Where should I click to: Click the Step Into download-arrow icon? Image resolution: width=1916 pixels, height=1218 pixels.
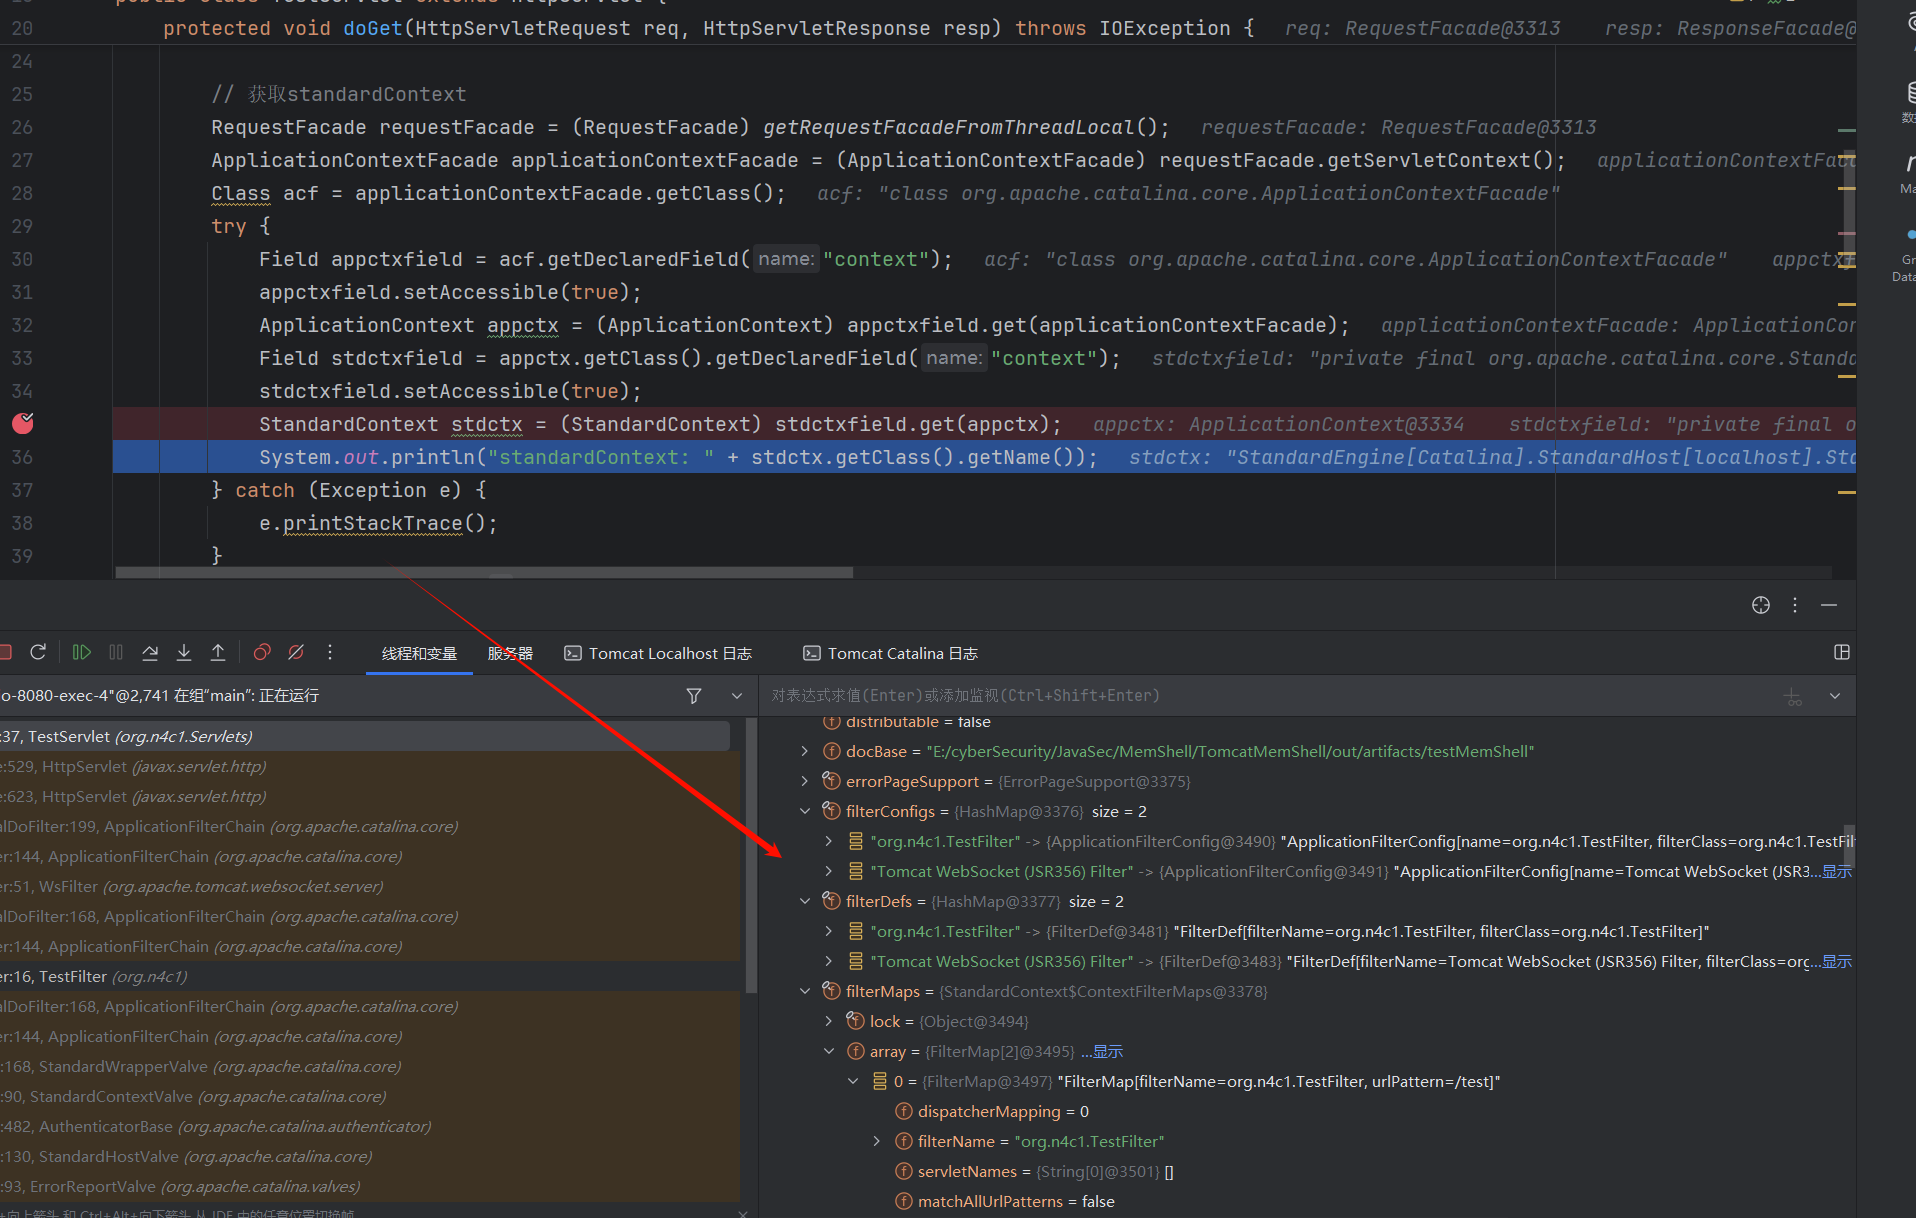(x=184, y=653)
